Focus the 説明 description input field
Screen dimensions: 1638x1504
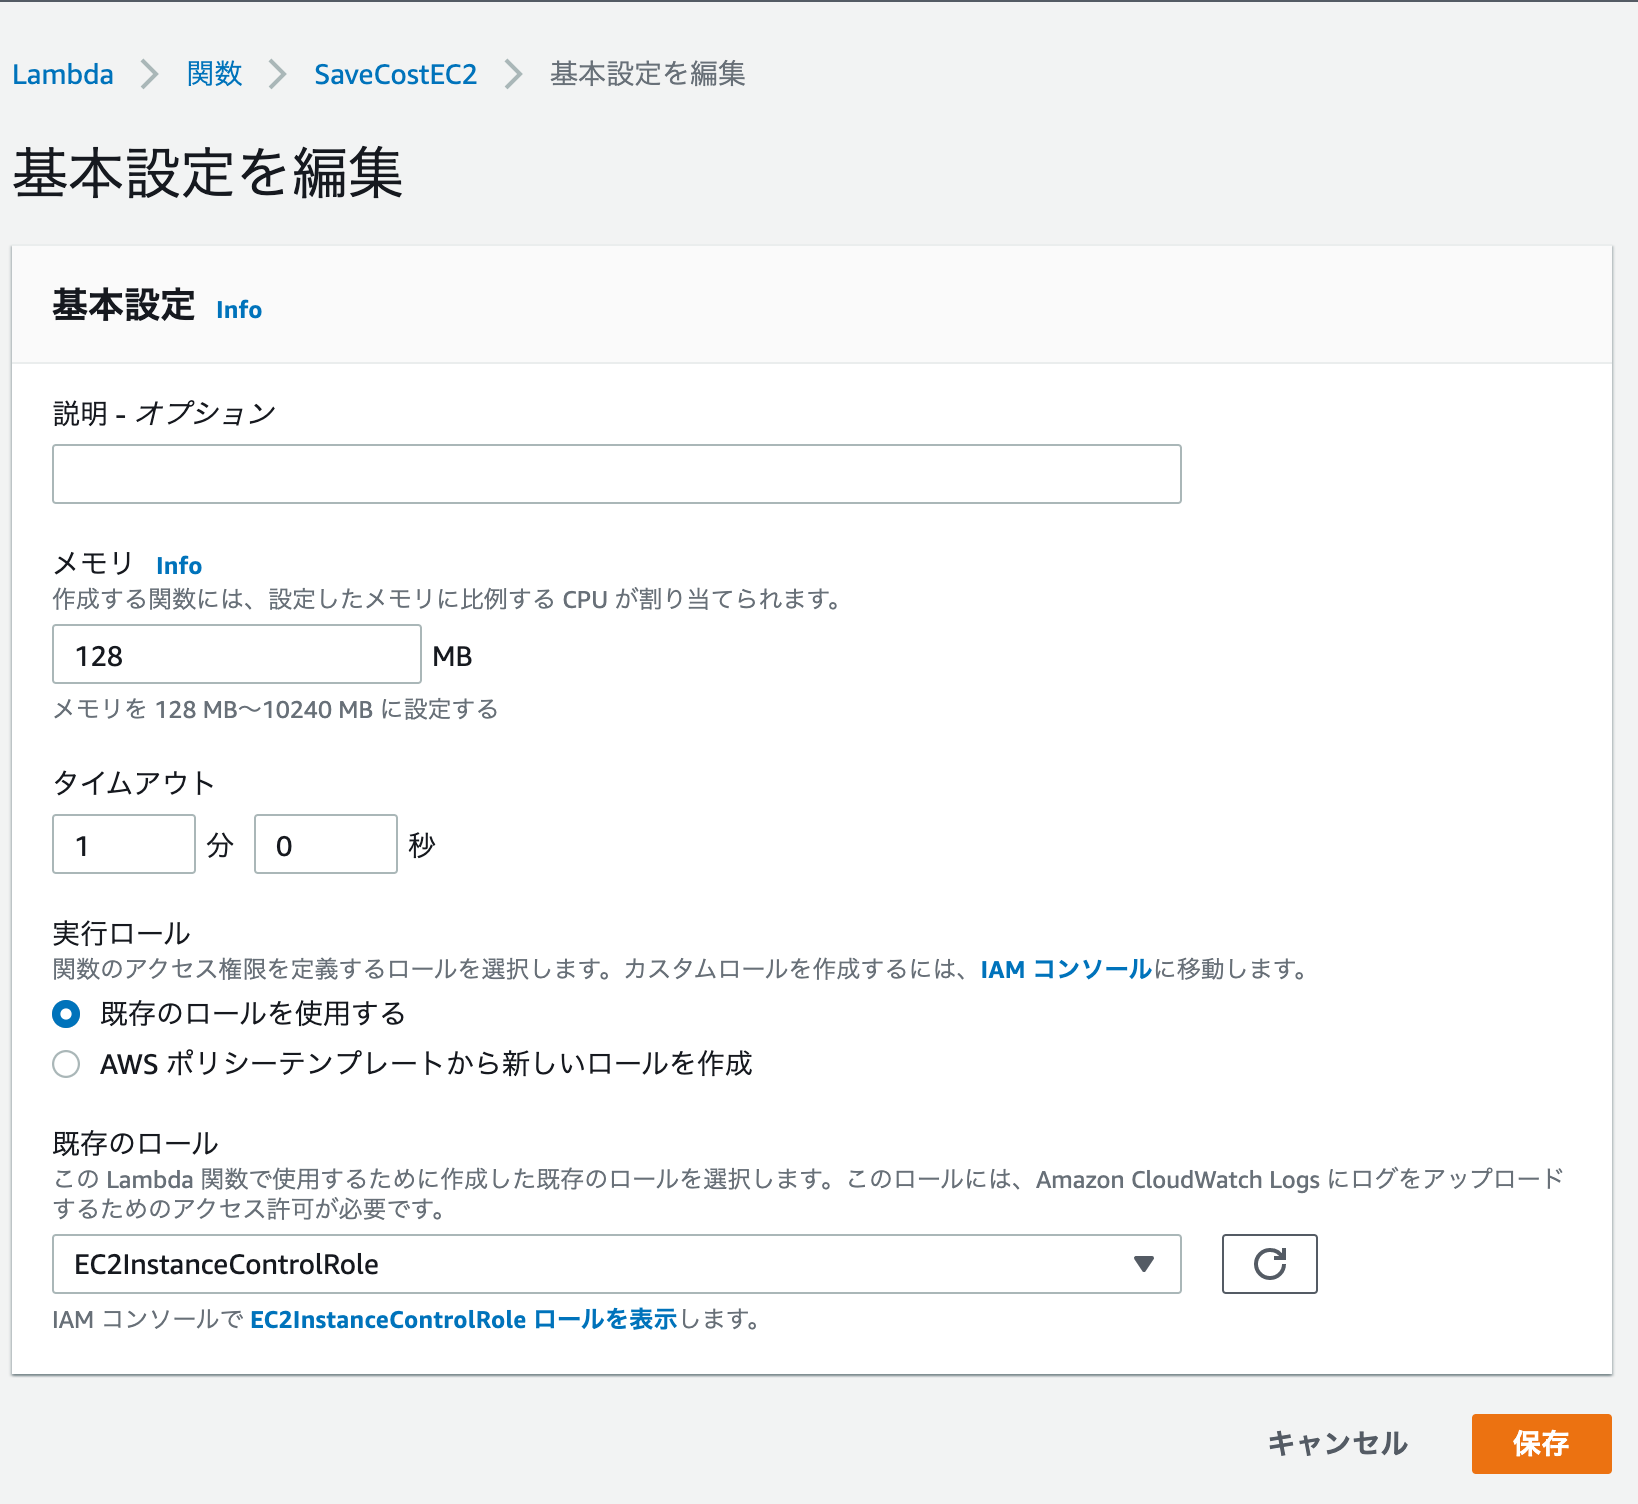[x=617, y=474]
